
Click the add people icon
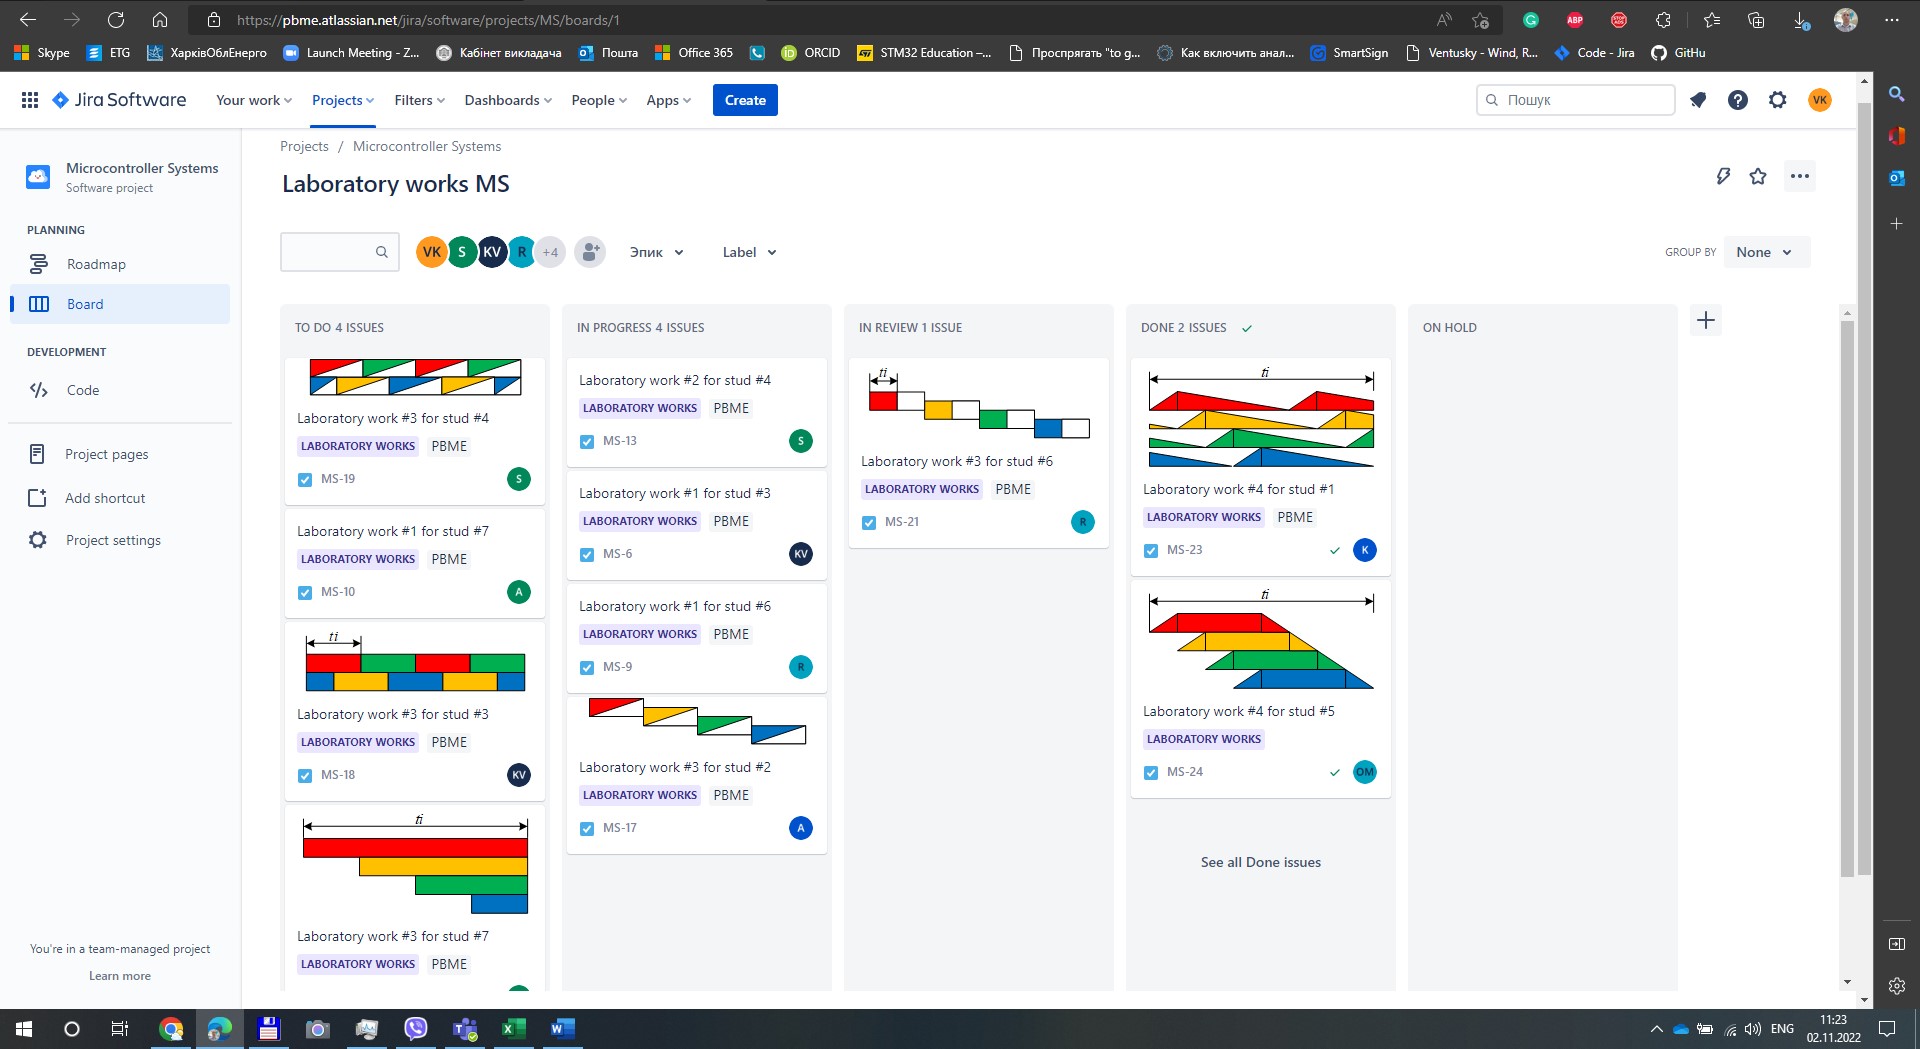pyautogui.click(x=590, y=252)
